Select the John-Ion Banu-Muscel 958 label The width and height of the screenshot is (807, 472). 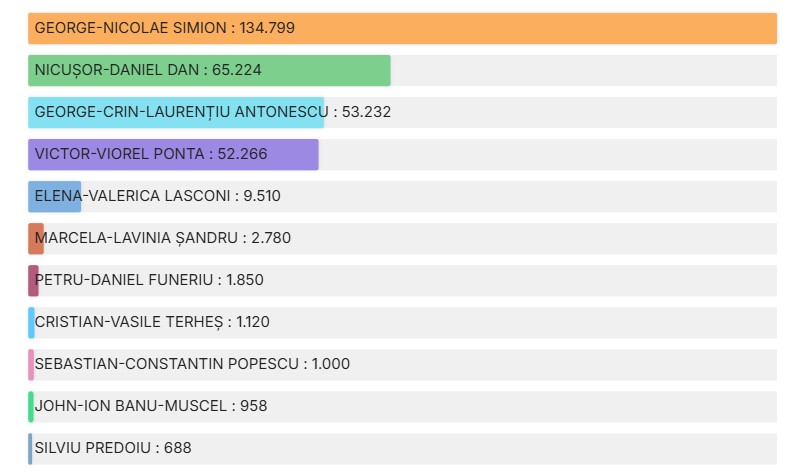(151, 406)
